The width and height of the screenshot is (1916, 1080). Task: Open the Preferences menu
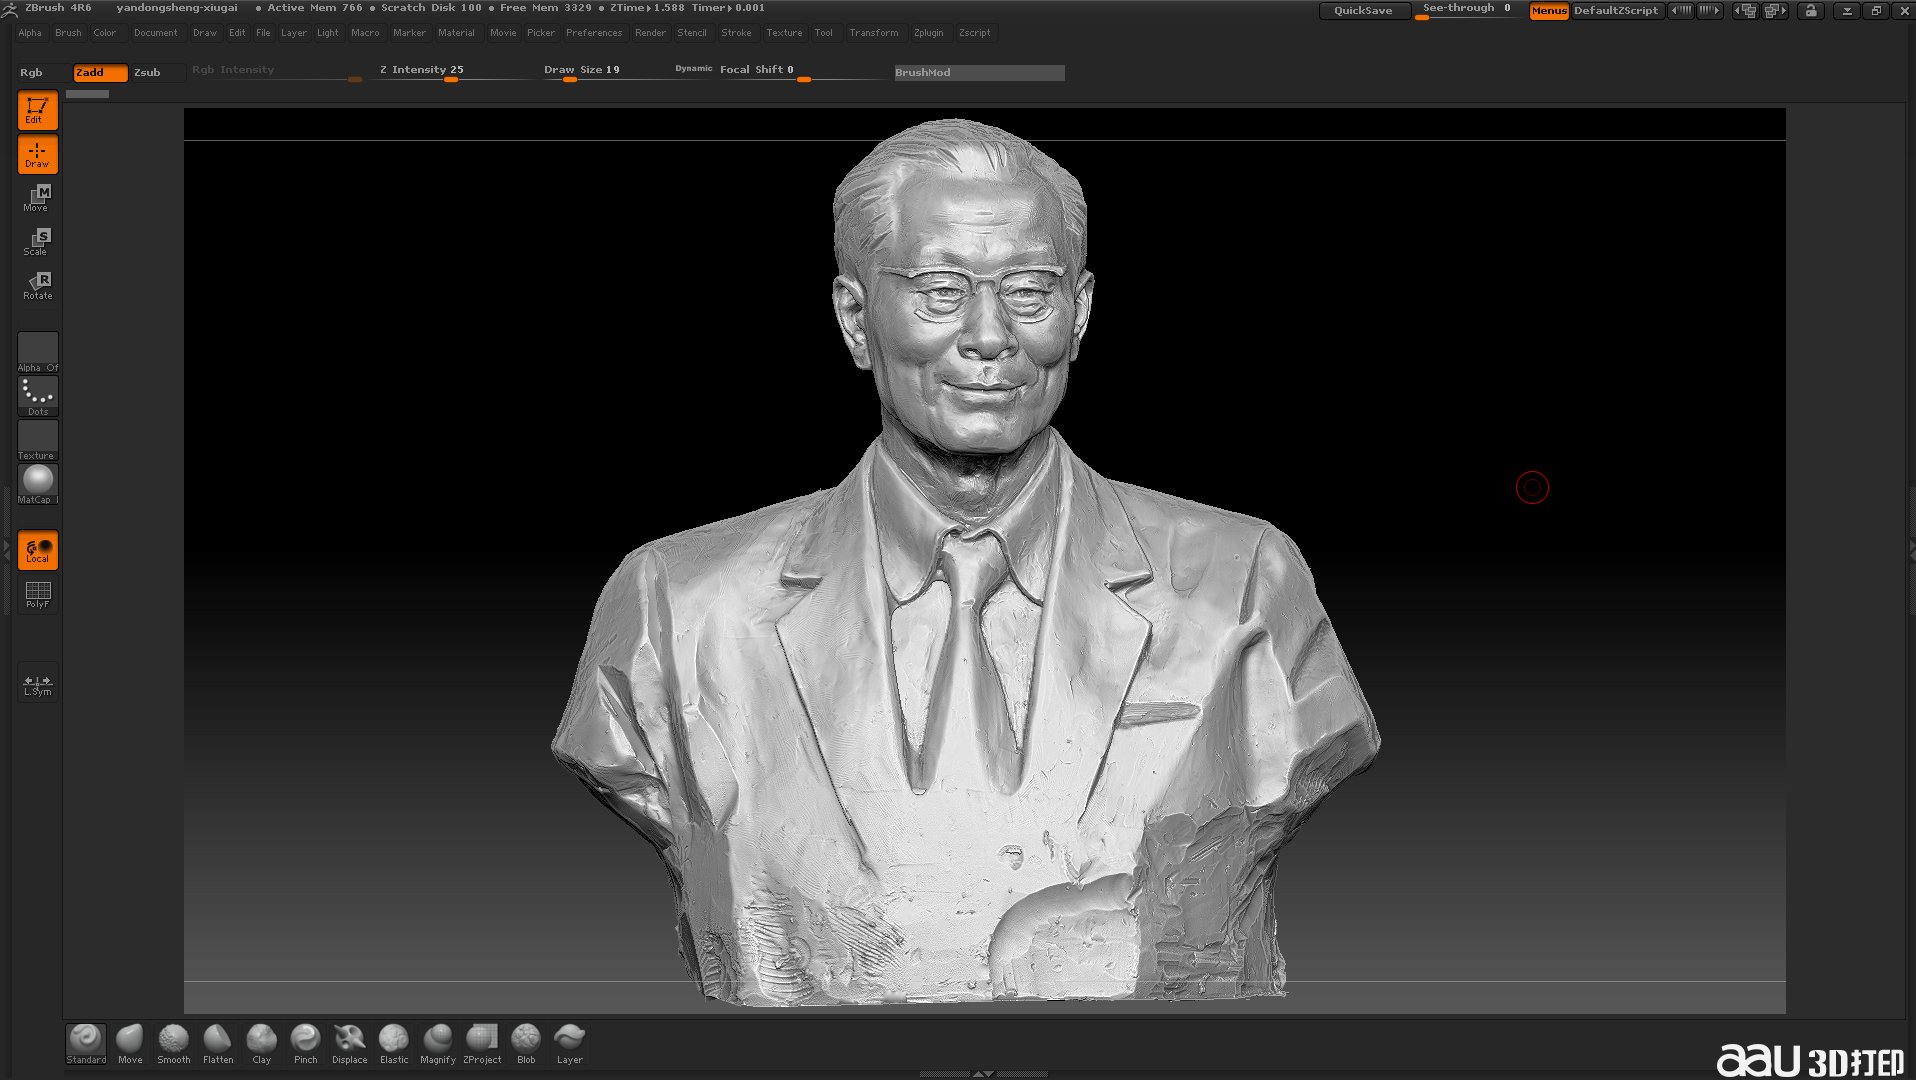pos(593,33)
